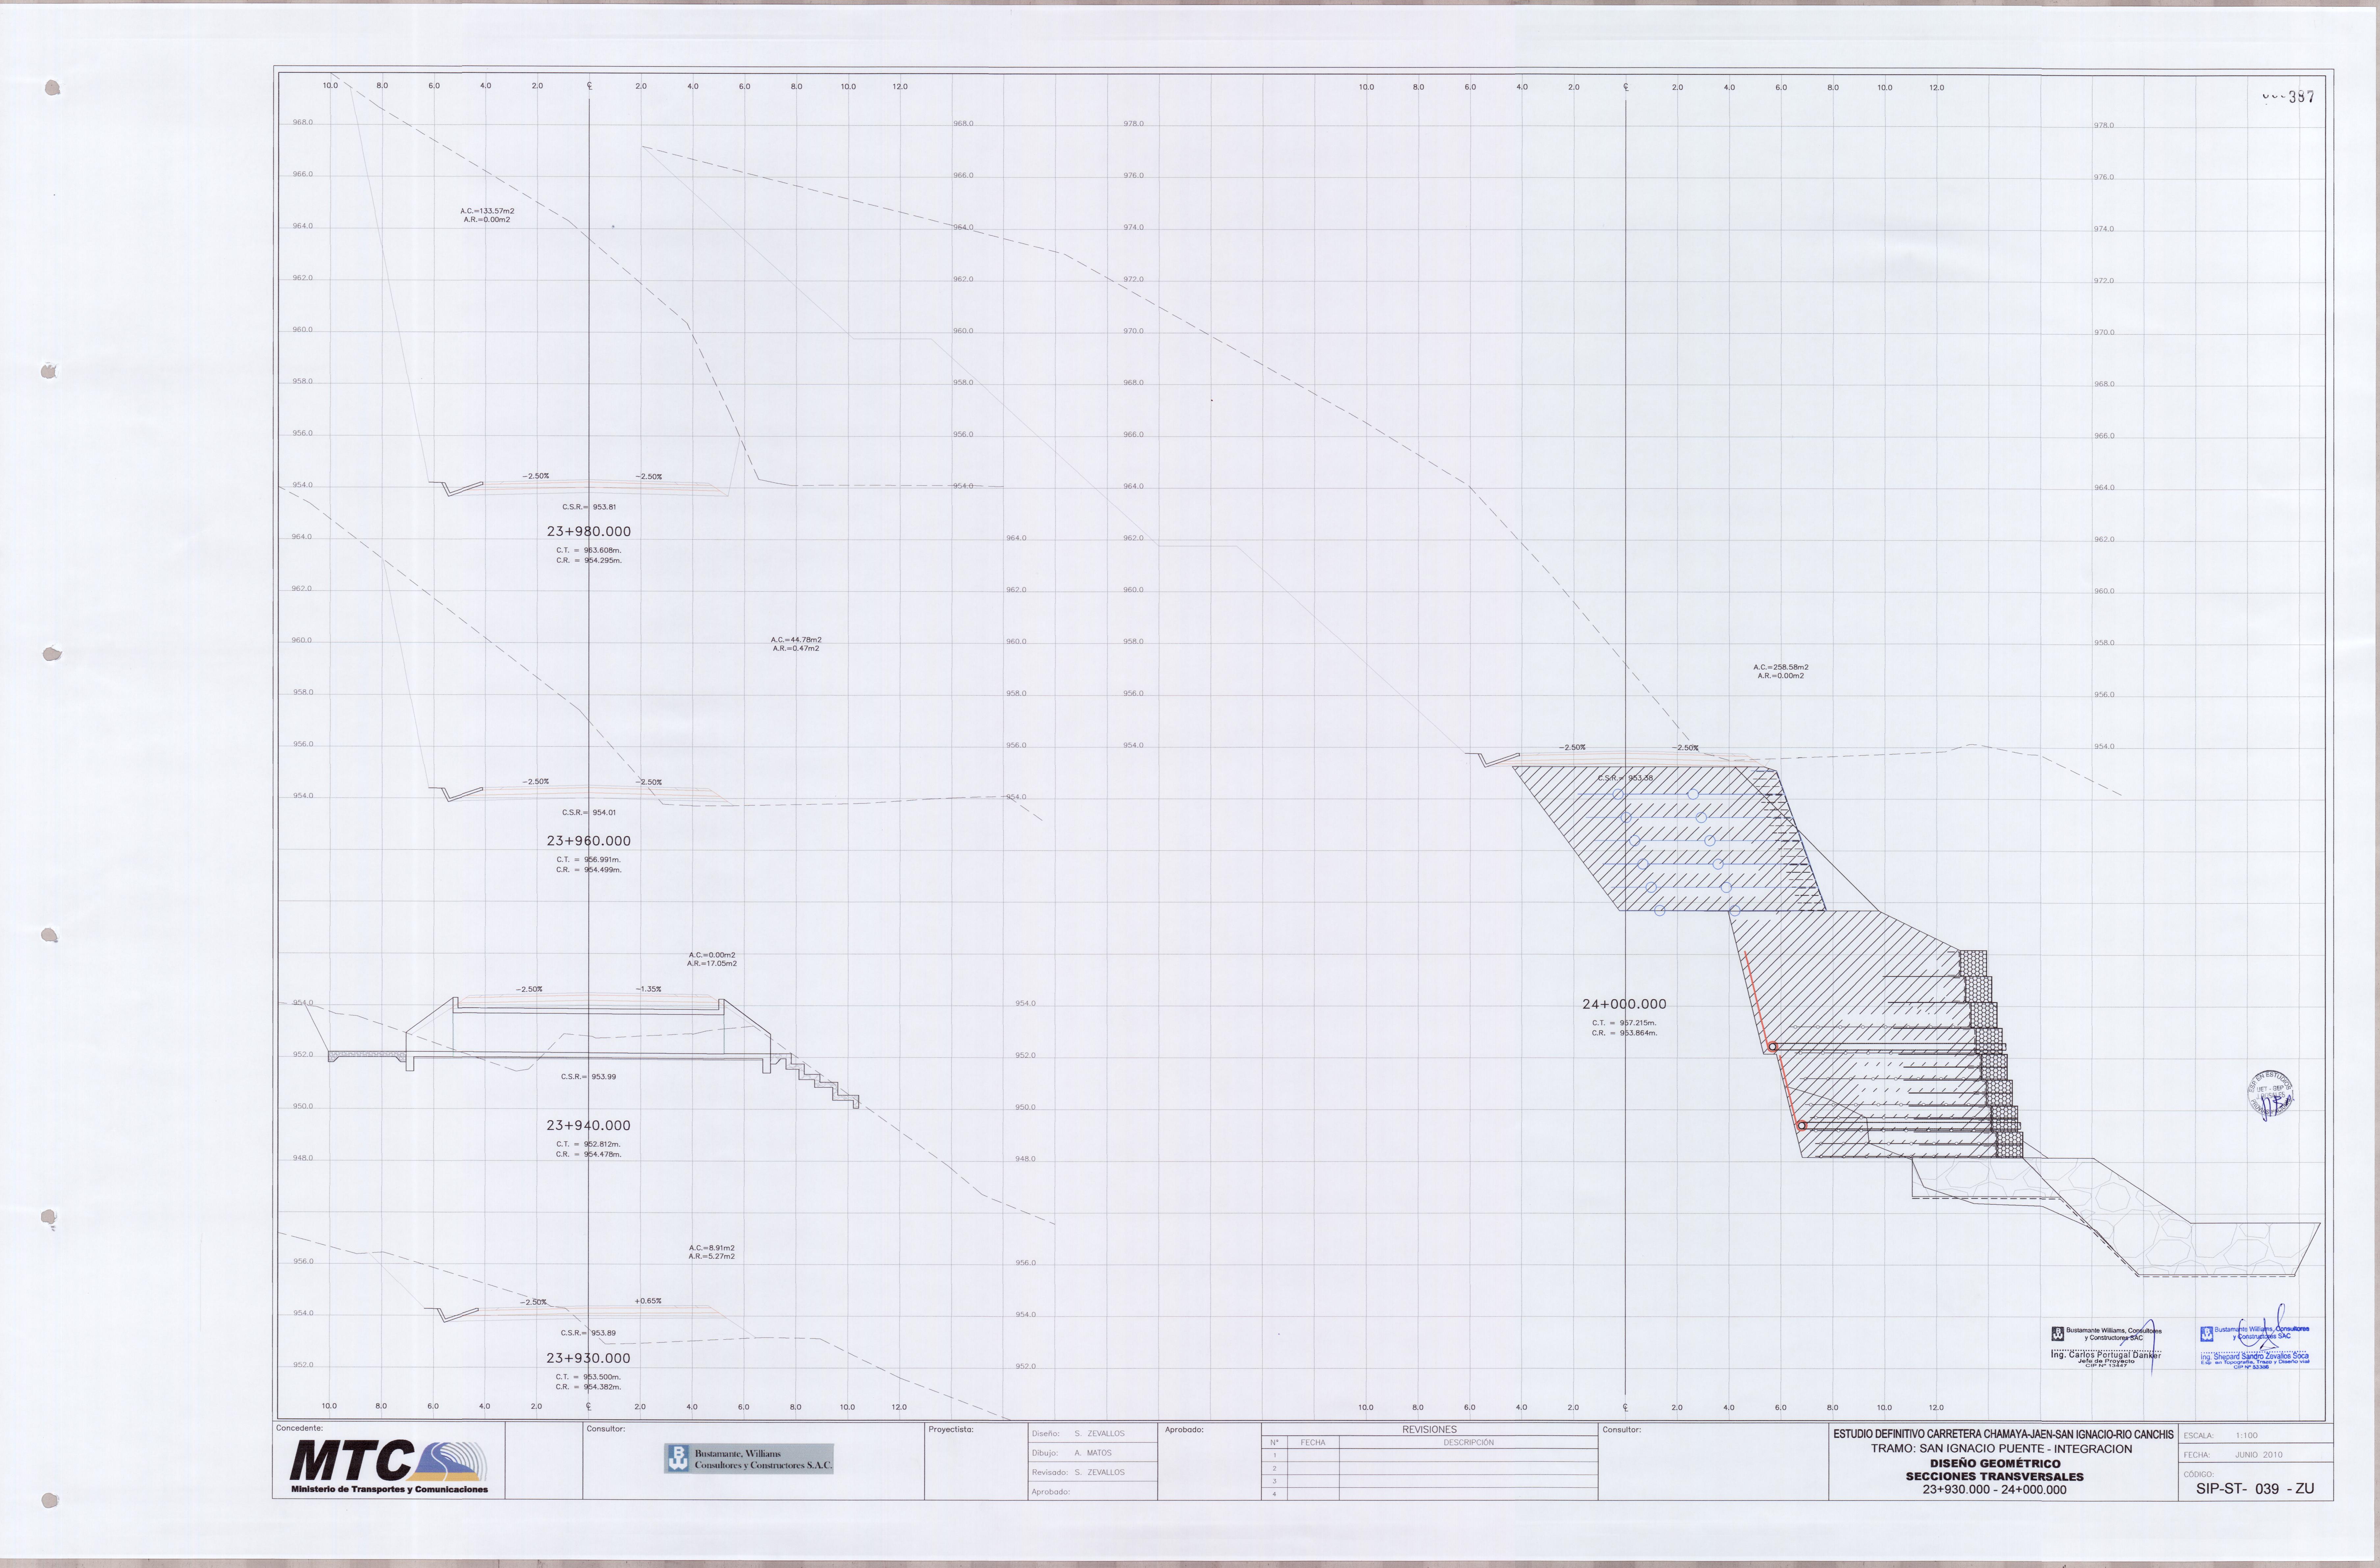Screen dimensions: 2380x1568
Task: Select the area note A.R.=17.05m2
Action: tap(712, 964)
